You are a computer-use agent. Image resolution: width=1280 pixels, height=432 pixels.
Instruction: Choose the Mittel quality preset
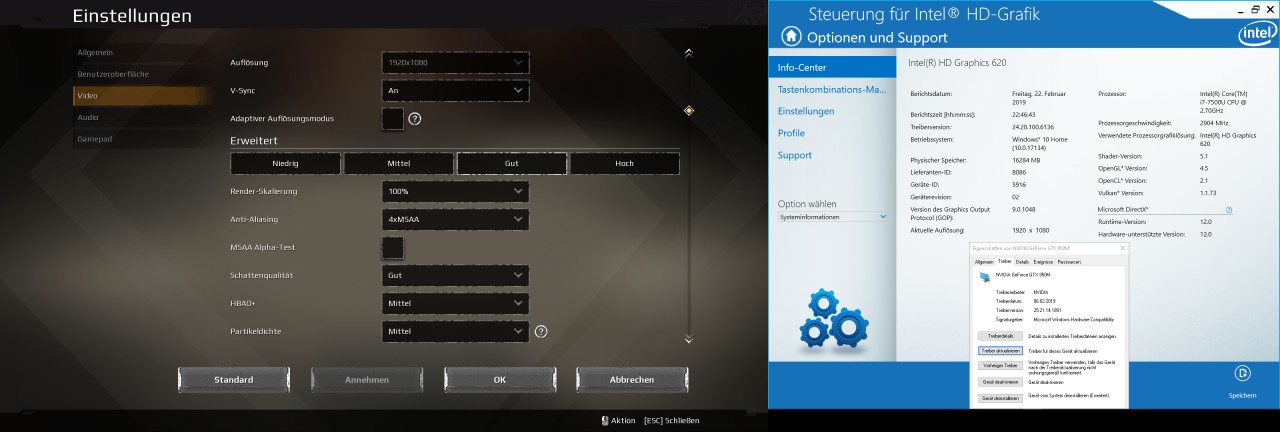(x=398, y=163)
